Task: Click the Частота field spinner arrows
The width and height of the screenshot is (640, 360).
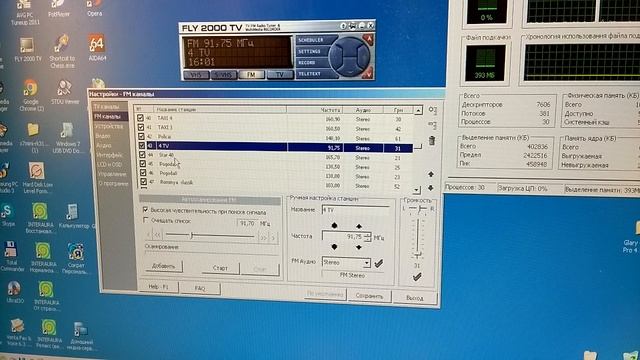Action: pyautogui.click(x=368, y=237)
